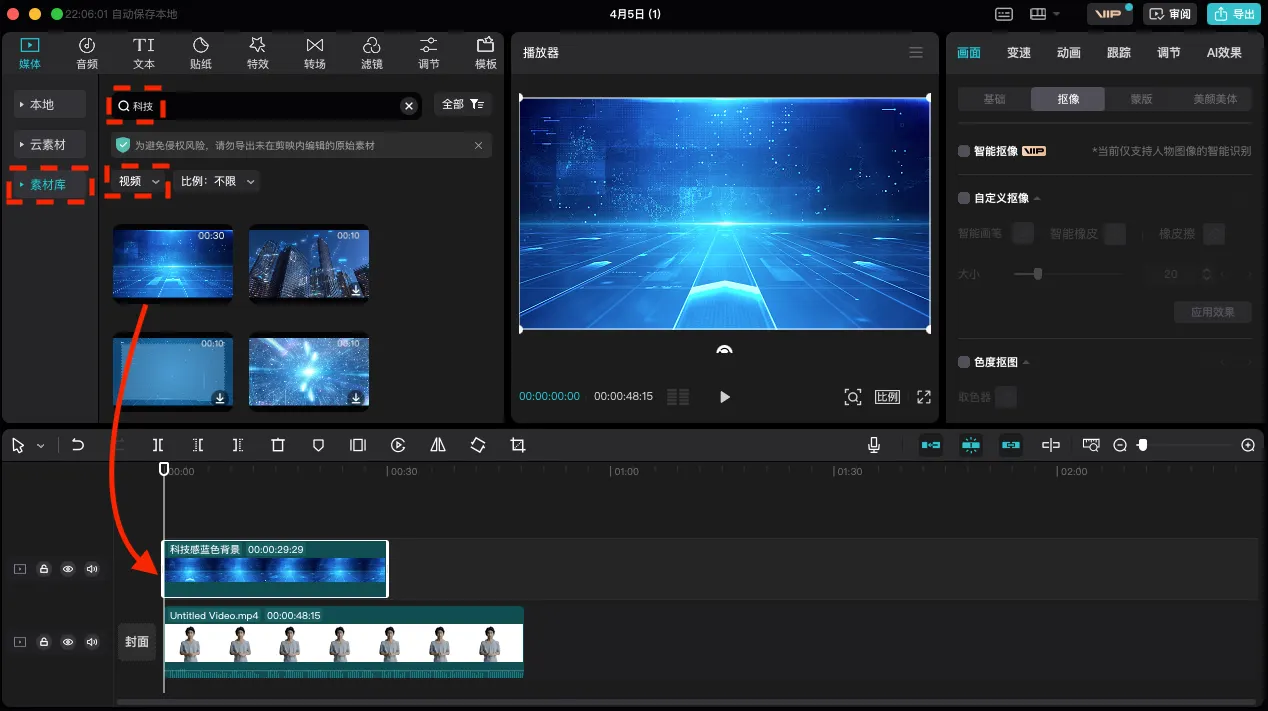1268x711 pixels.
Task: Switch to the 跟踪 tracking tab
Action: click(x=1119, y=53)
